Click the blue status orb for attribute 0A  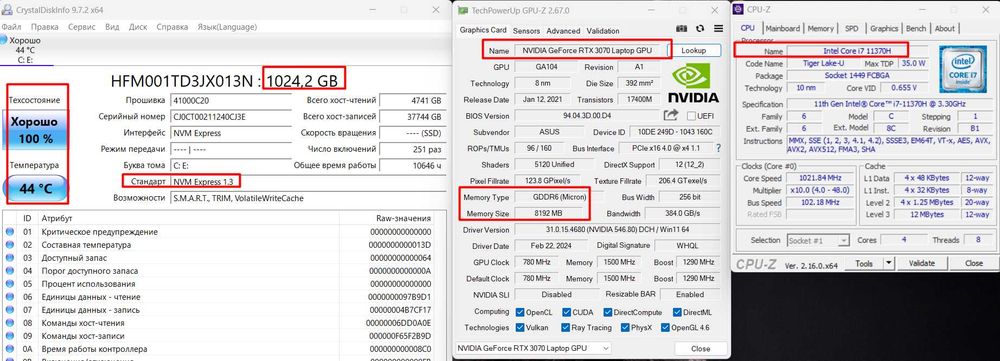pyautogui.click(x=10, y=349)
